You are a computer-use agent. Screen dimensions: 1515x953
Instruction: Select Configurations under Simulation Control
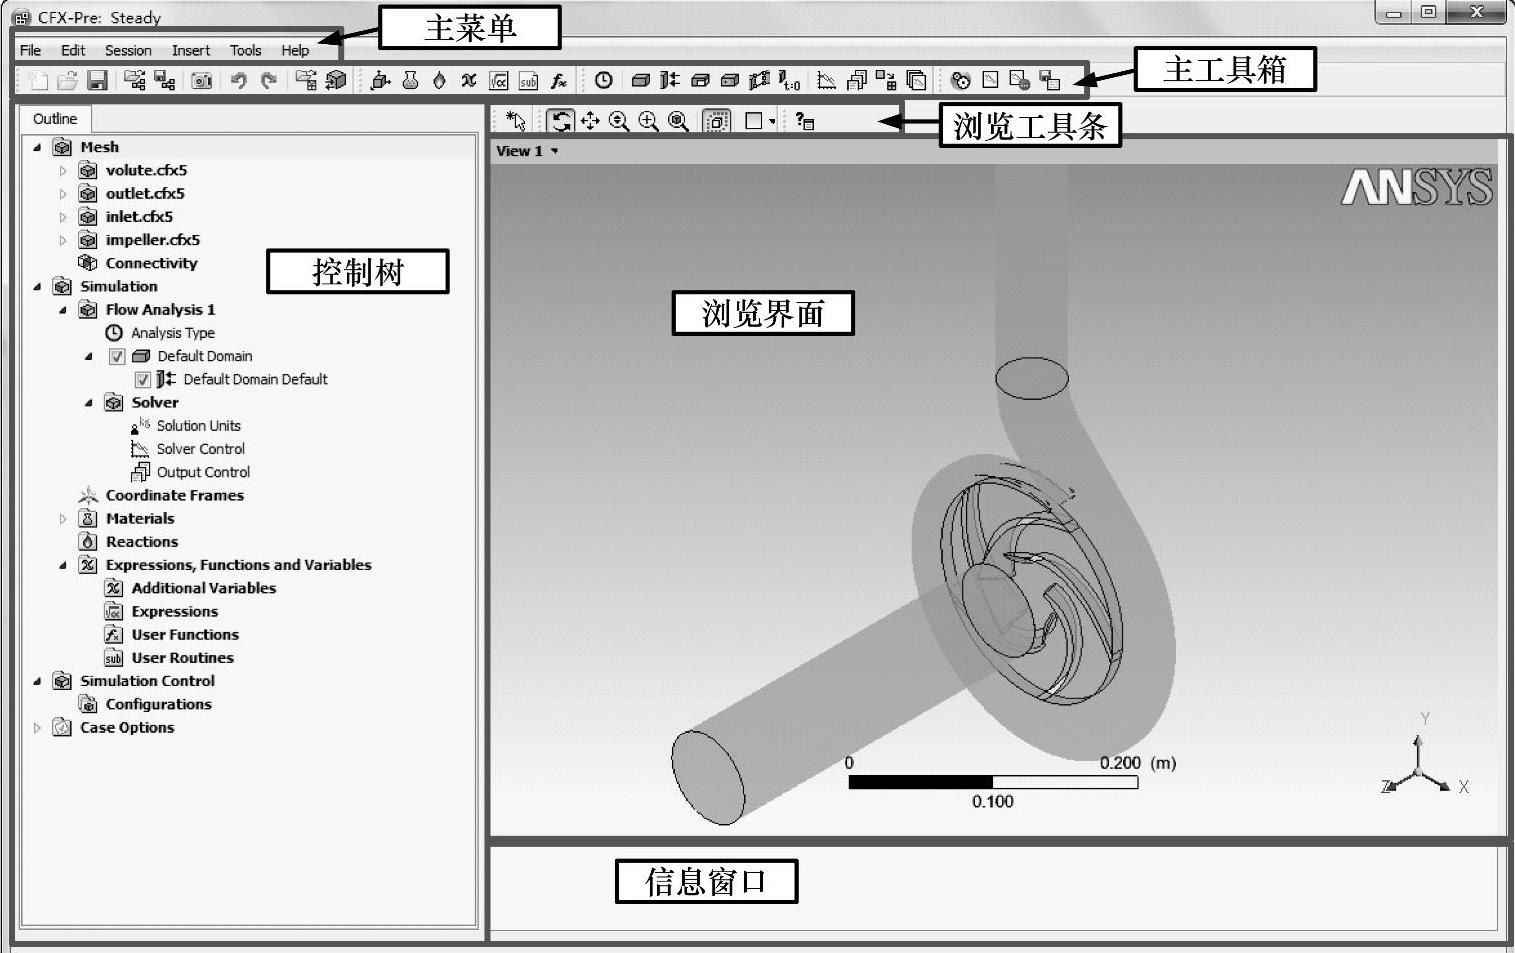click(159, 704)
